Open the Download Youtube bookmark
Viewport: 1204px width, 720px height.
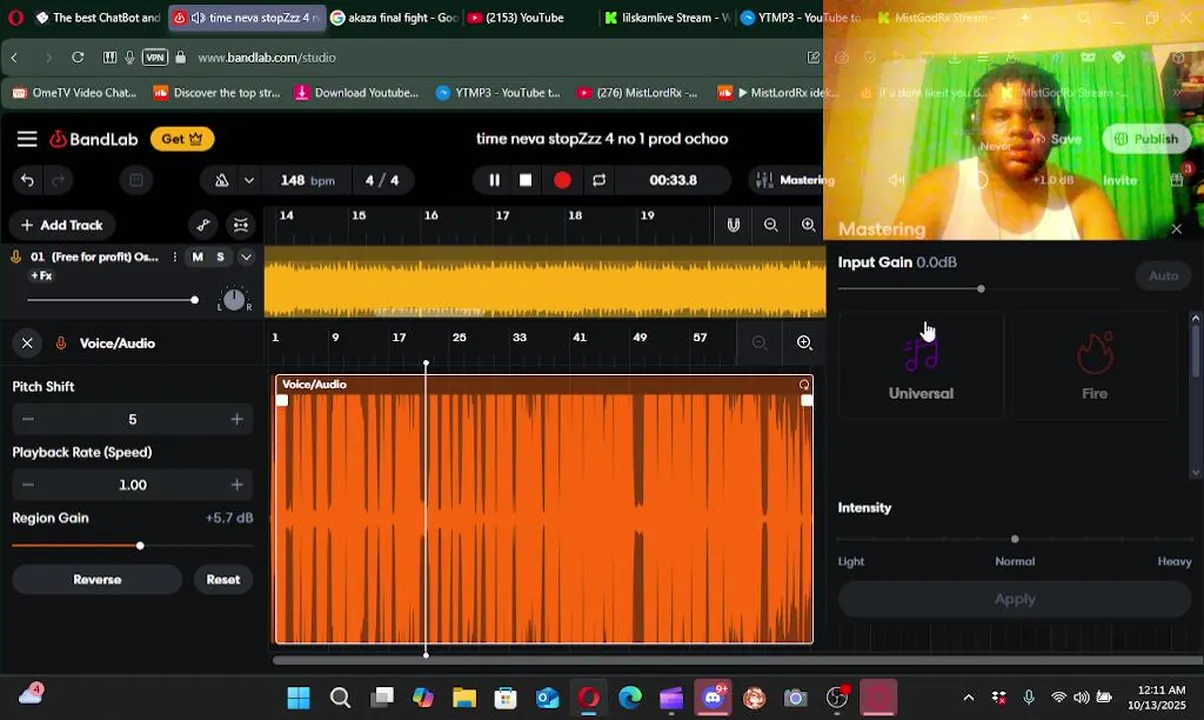[357, 92]
